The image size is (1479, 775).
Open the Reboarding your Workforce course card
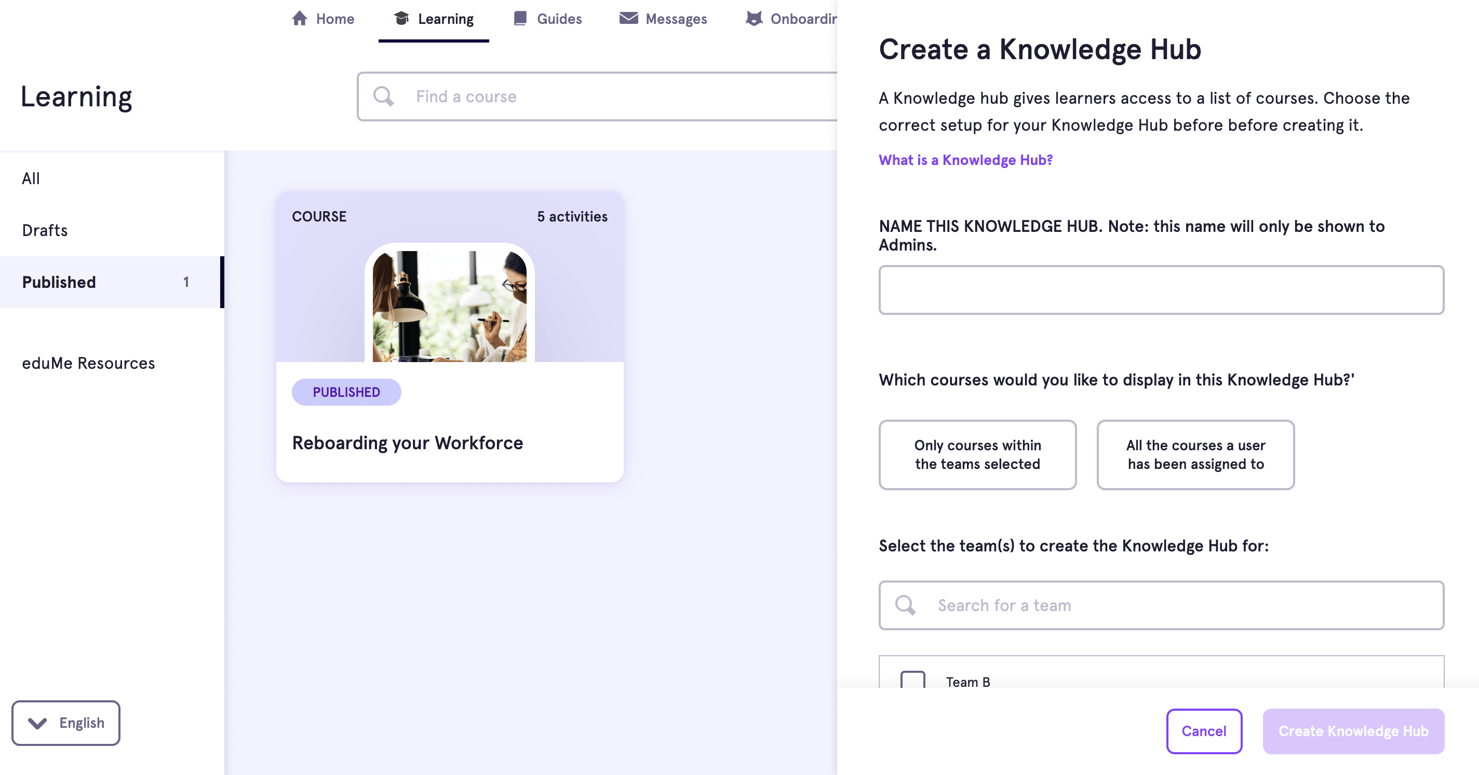(449, 335)
